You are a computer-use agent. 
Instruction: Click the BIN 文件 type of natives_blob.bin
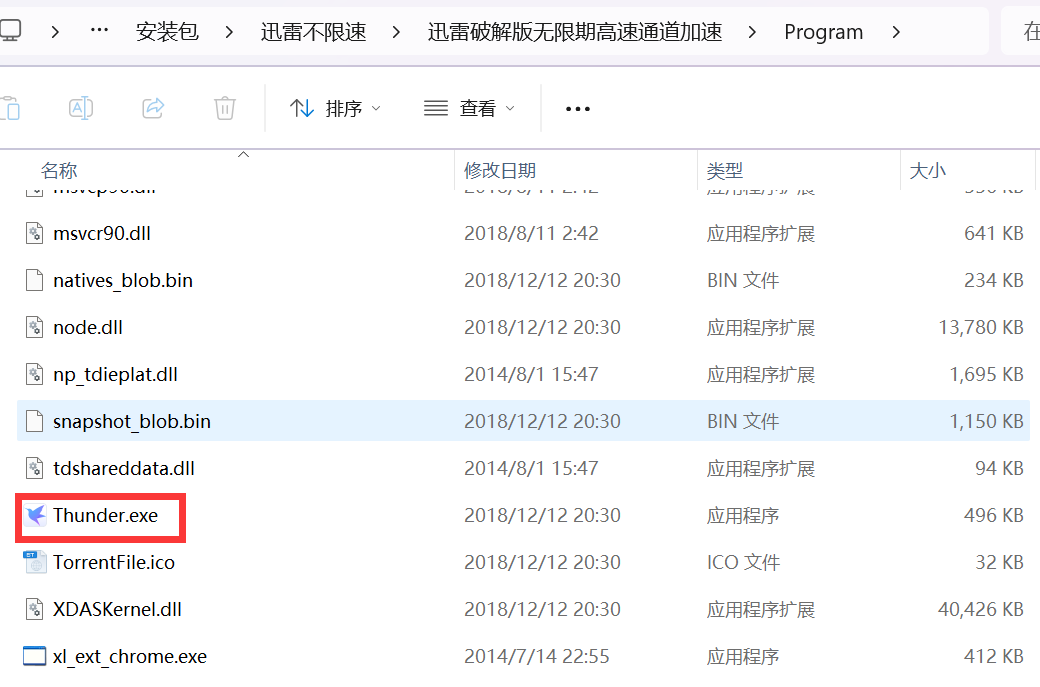pyautogui.click(x=743, y=281)
